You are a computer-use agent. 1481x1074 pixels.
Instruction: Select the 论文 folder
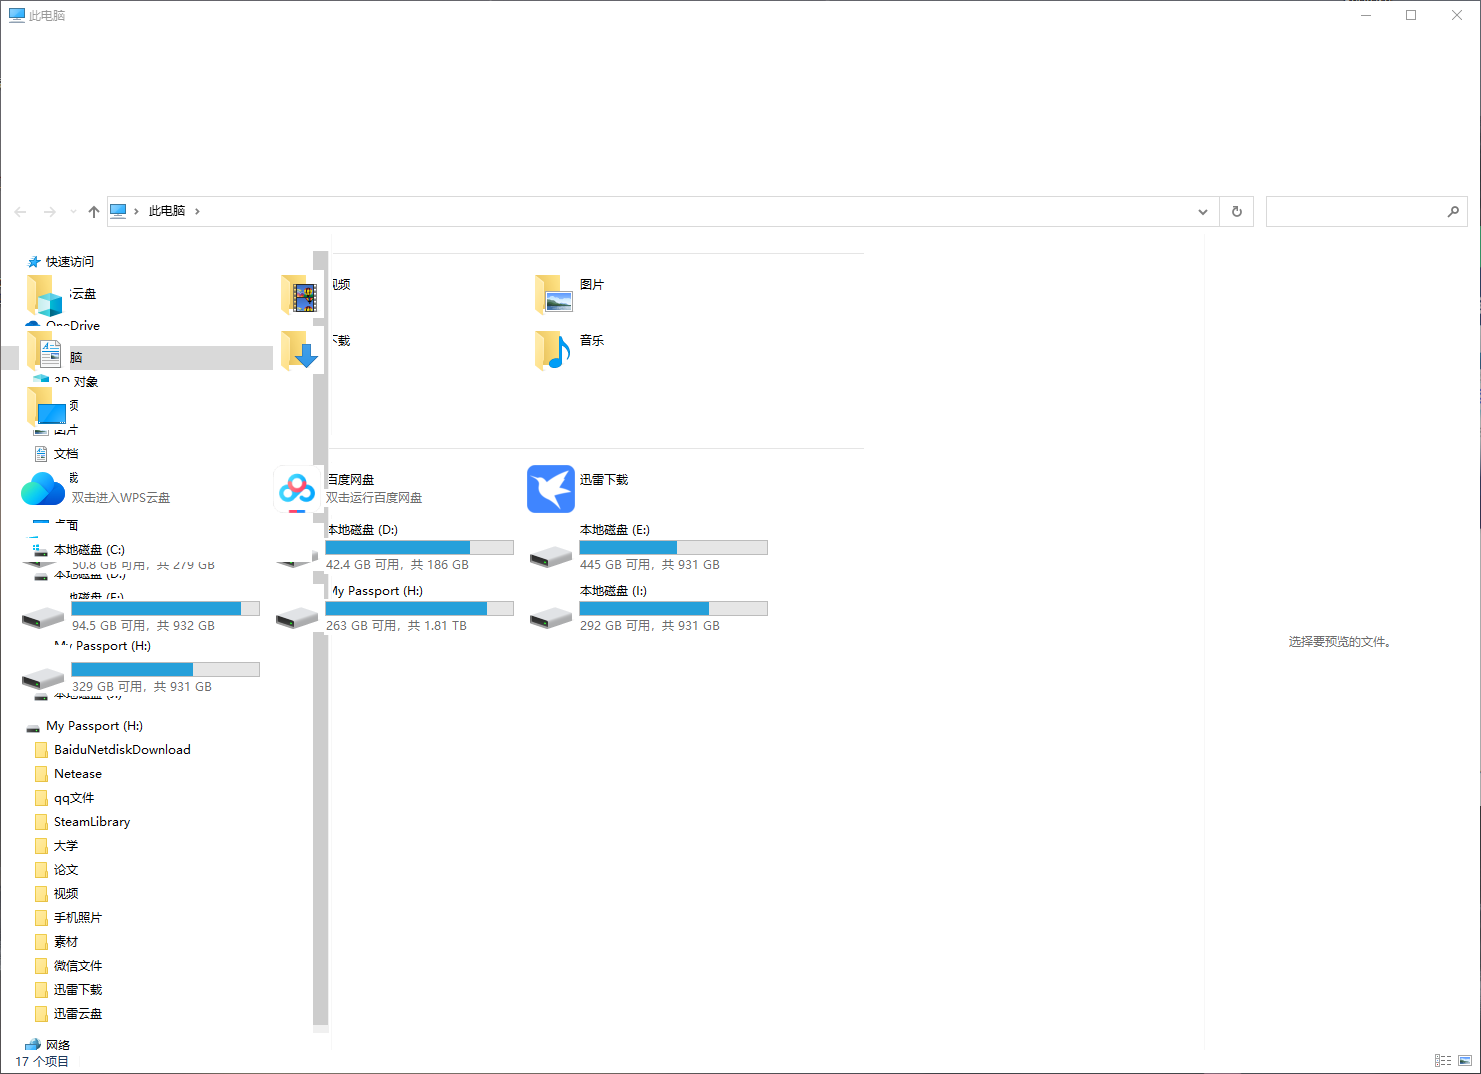[66, 870]
